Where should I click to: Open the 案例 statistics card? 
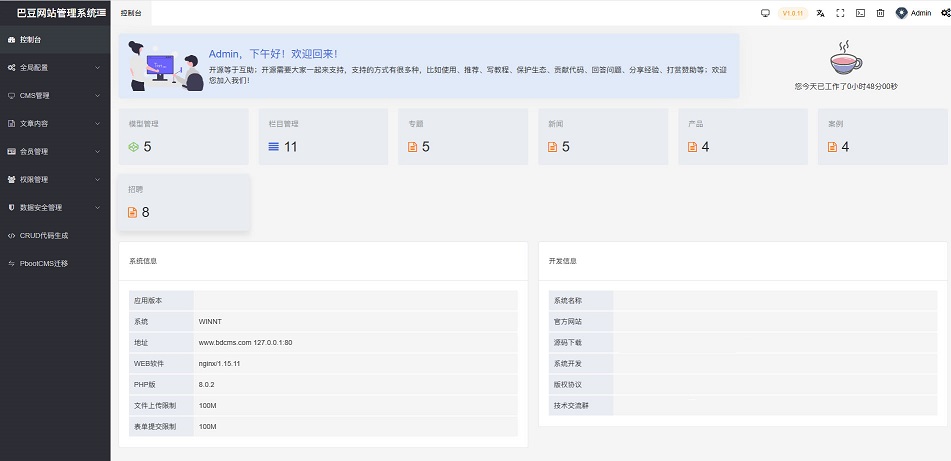click(882, 136)
